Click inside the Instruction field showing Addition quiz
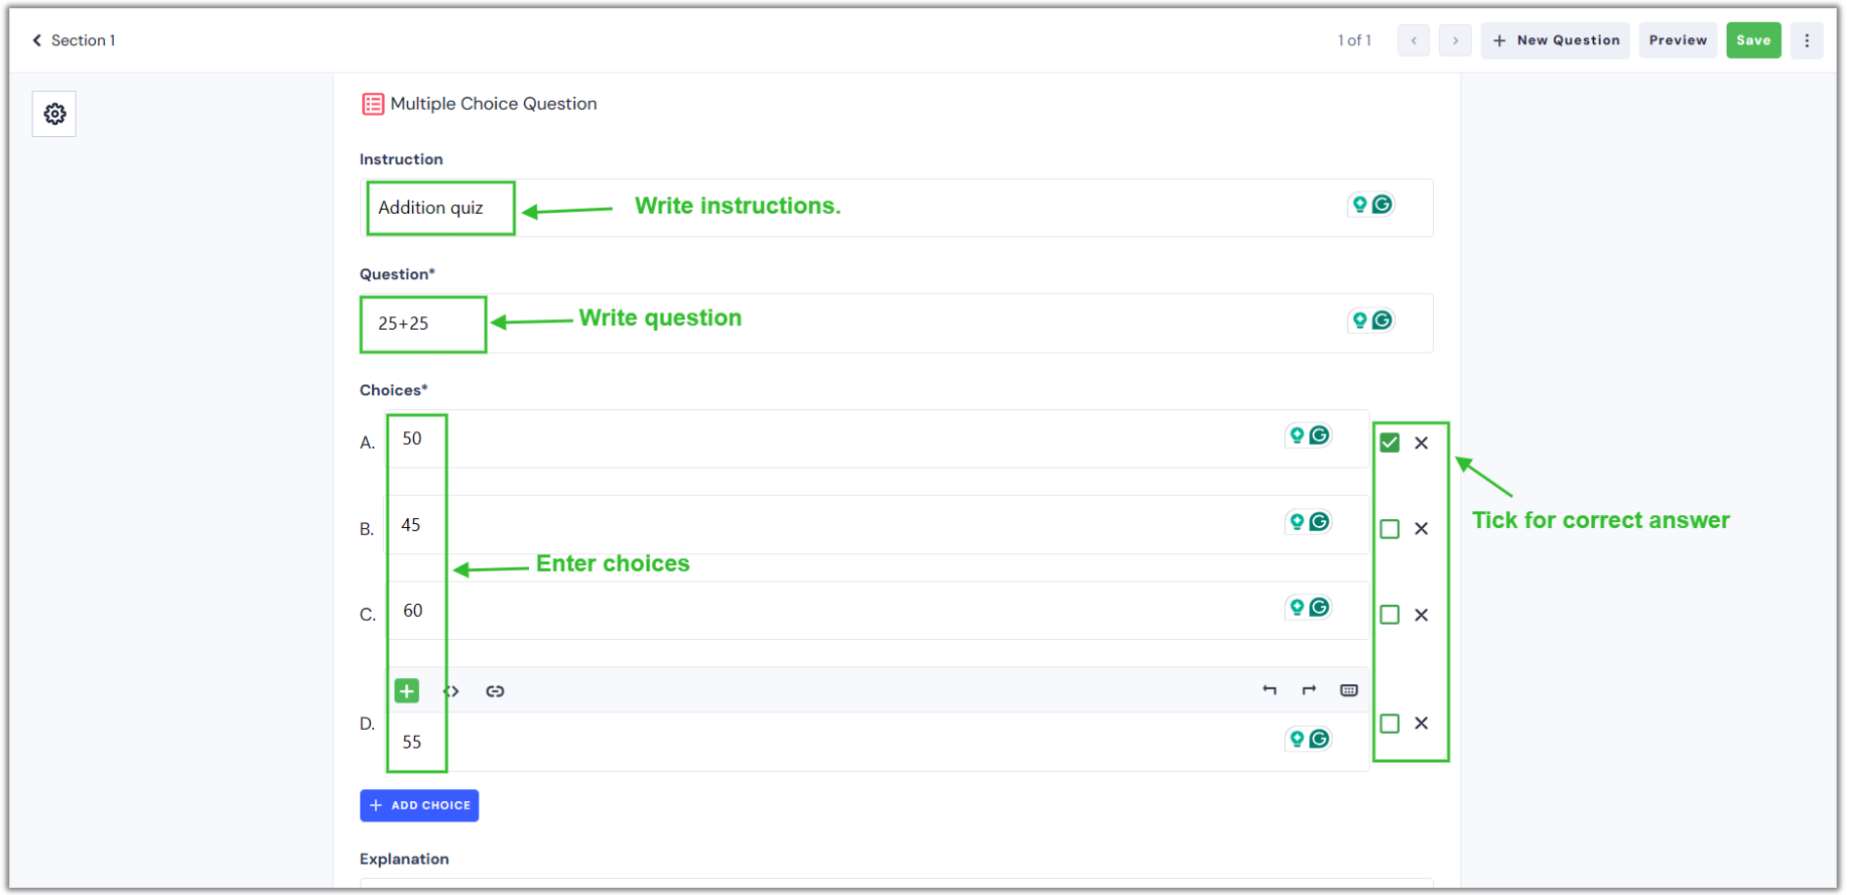1860x895 pixels. point(440,208)
